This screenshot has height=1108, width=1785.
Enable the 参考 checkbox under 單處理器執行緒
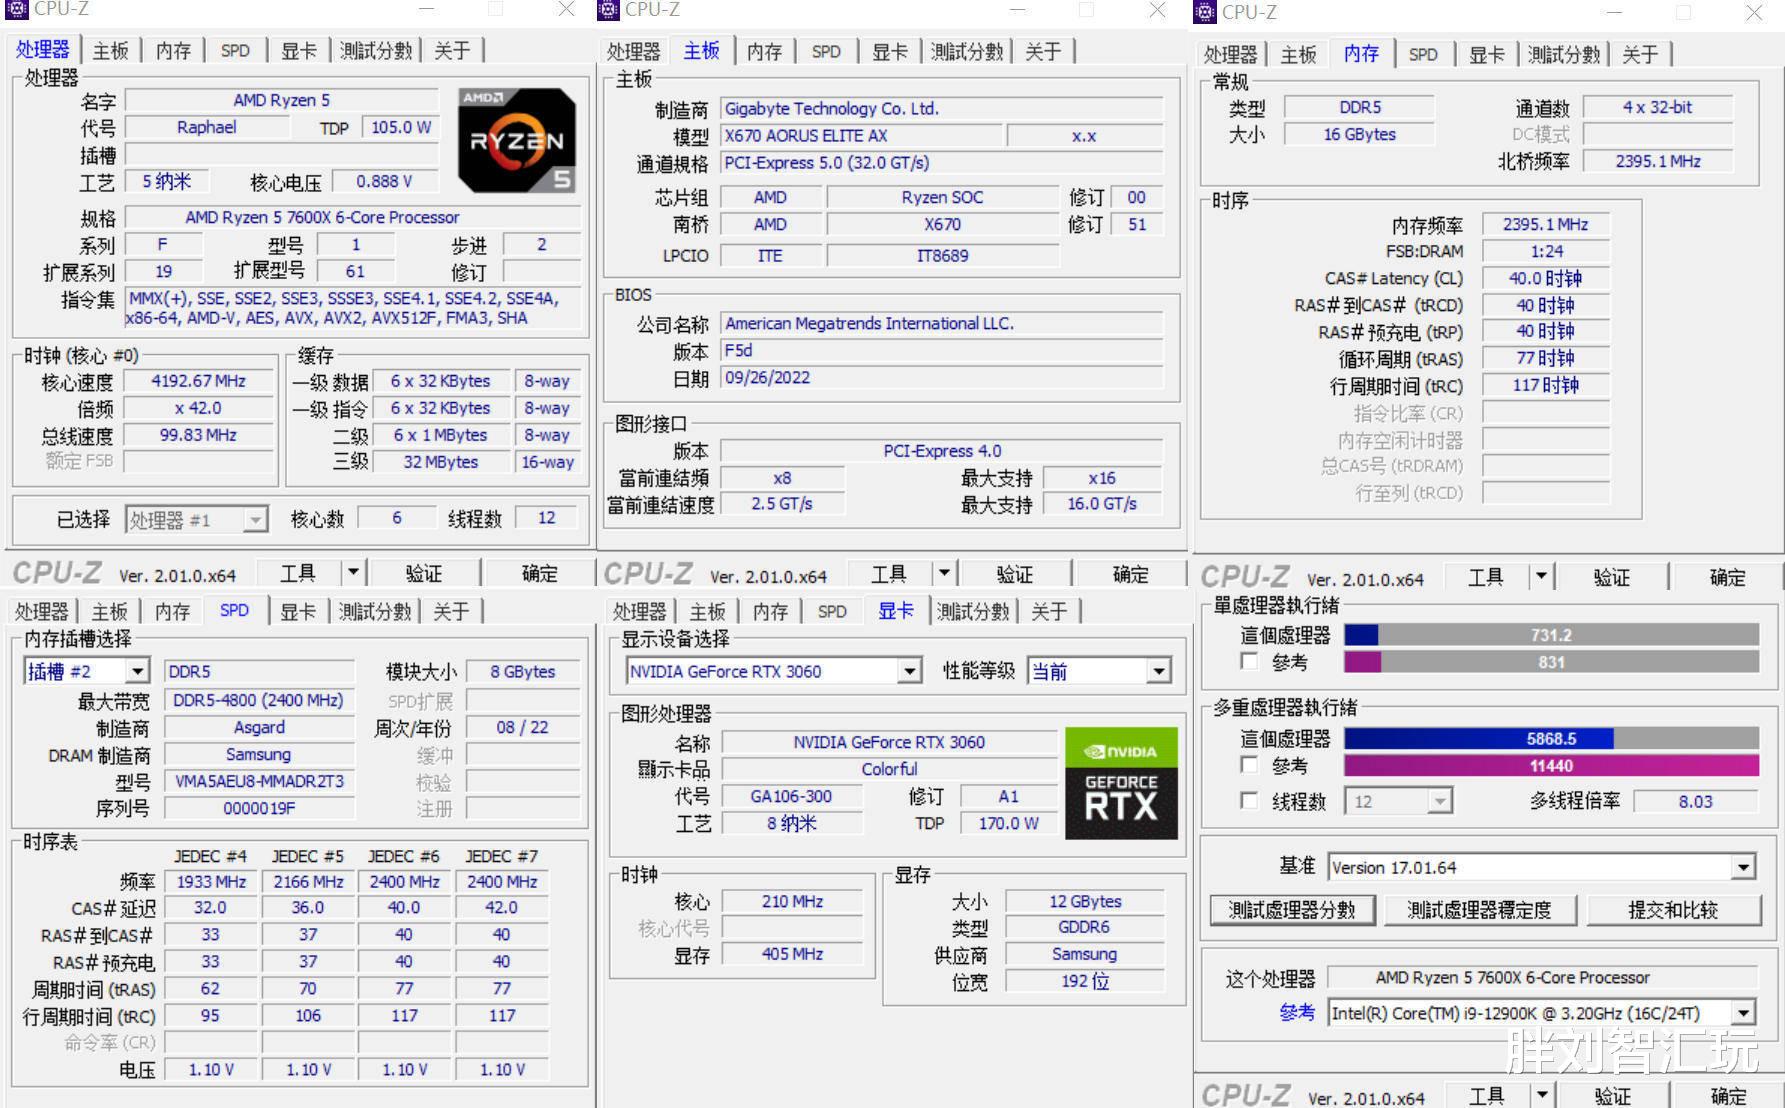click(1249, 661)
